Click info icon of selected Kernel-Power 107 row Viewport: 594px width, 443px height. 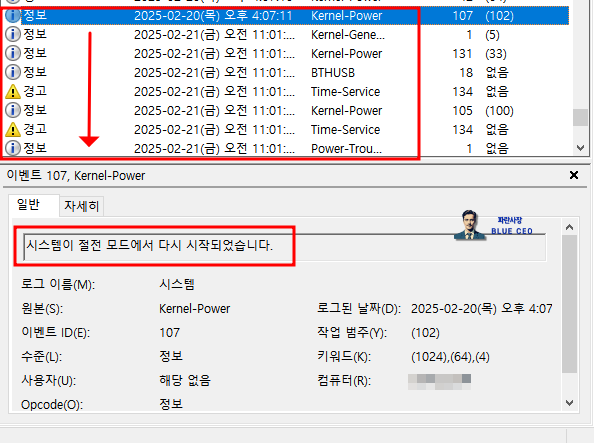13,16
